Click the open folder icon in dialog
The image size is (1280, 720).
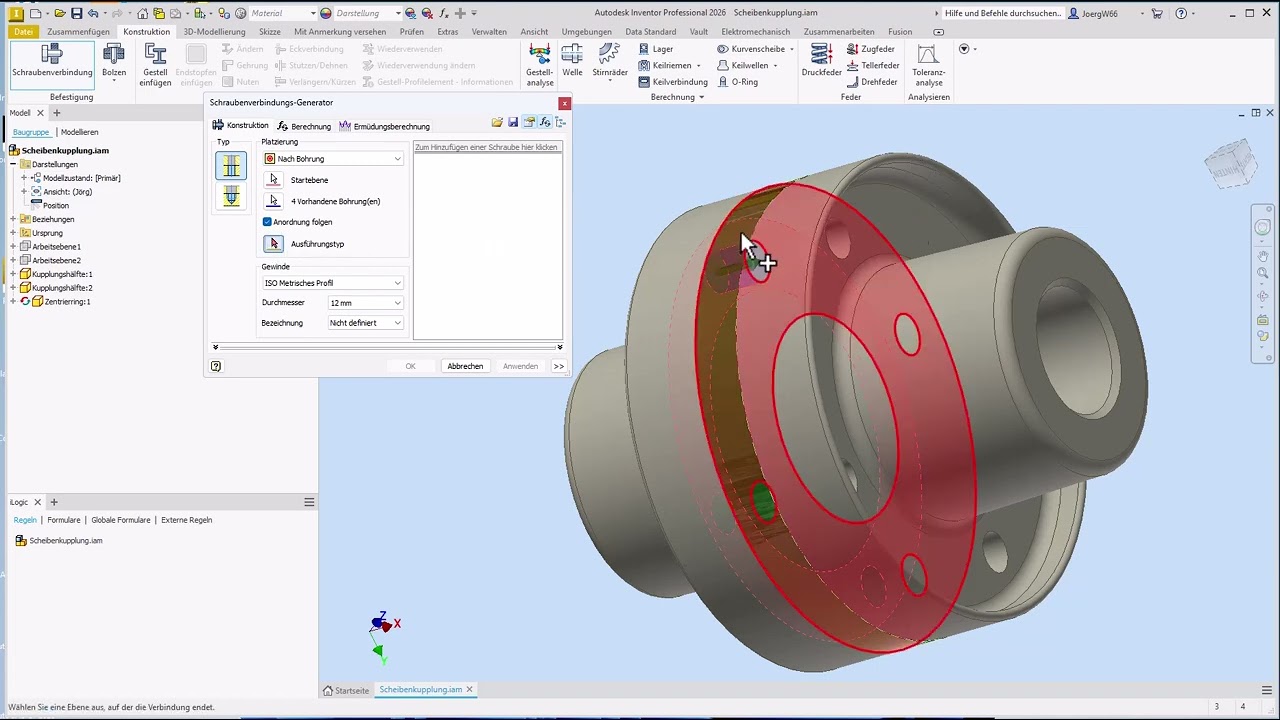pos(497,122)
